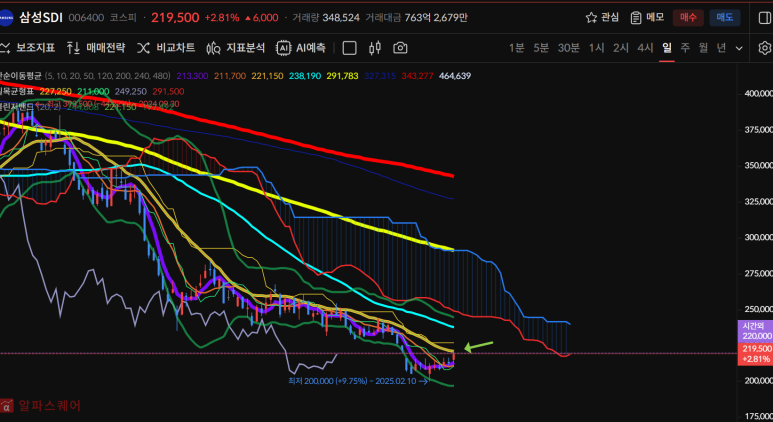Click the 시간외 220,000 price tag

coord(754,331)
